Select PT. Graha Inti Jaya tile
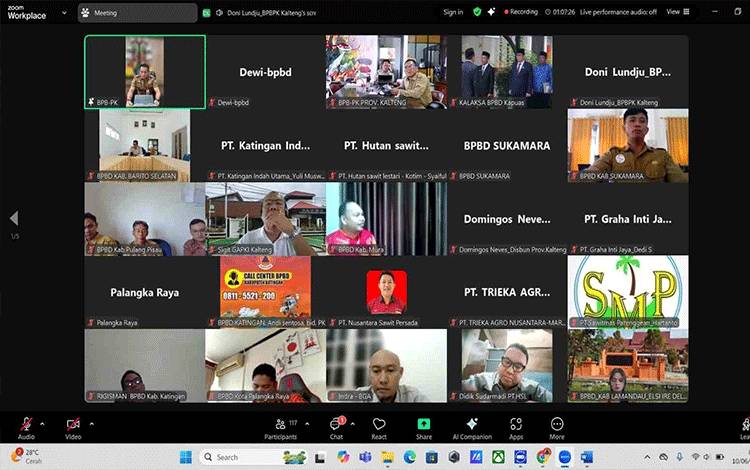This screenshot has width=750, height=470. (628, 219)
